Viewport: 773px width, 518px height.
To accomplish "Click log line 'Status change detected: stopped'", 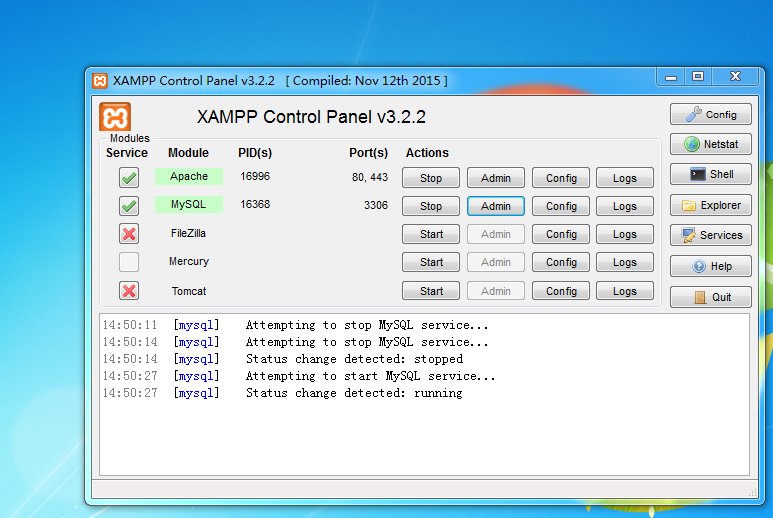I will click(x=354, y=359).
